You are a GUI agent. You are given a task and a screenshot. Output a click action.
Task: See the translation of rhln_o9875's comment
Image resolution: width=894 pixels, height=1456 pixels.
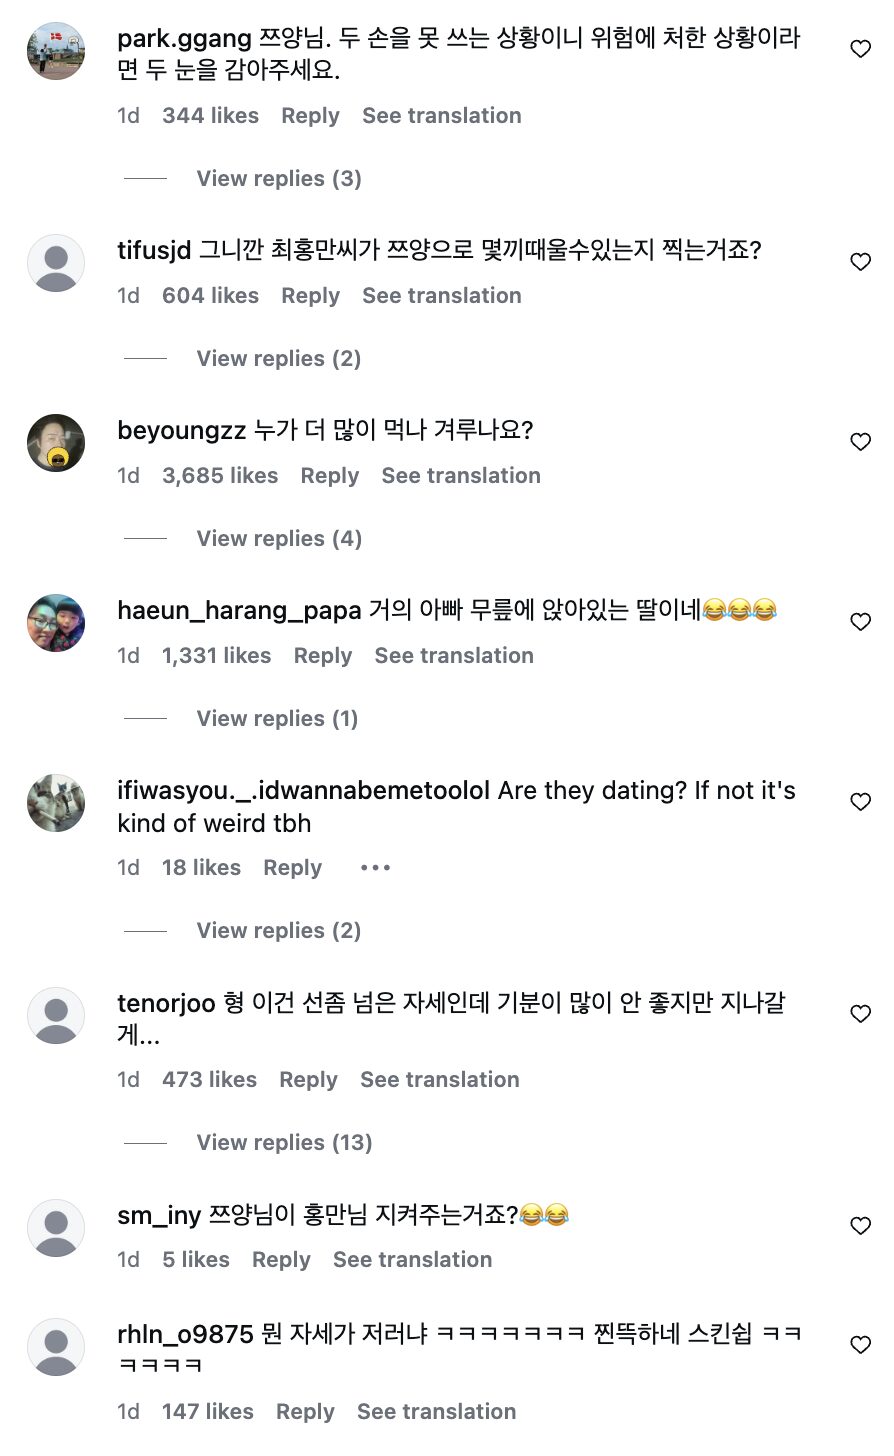tap(437, 1412)
